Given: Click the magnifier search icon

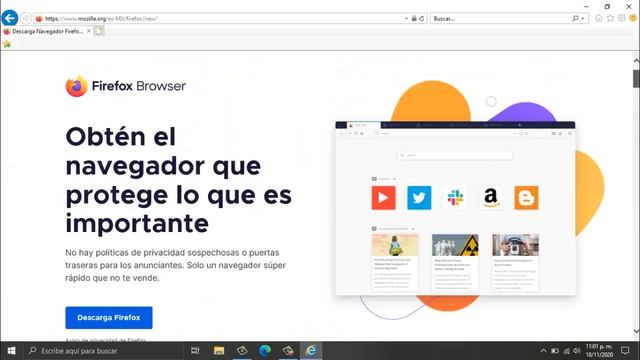Looking at the screenshot, I should (x=575, y=18).
